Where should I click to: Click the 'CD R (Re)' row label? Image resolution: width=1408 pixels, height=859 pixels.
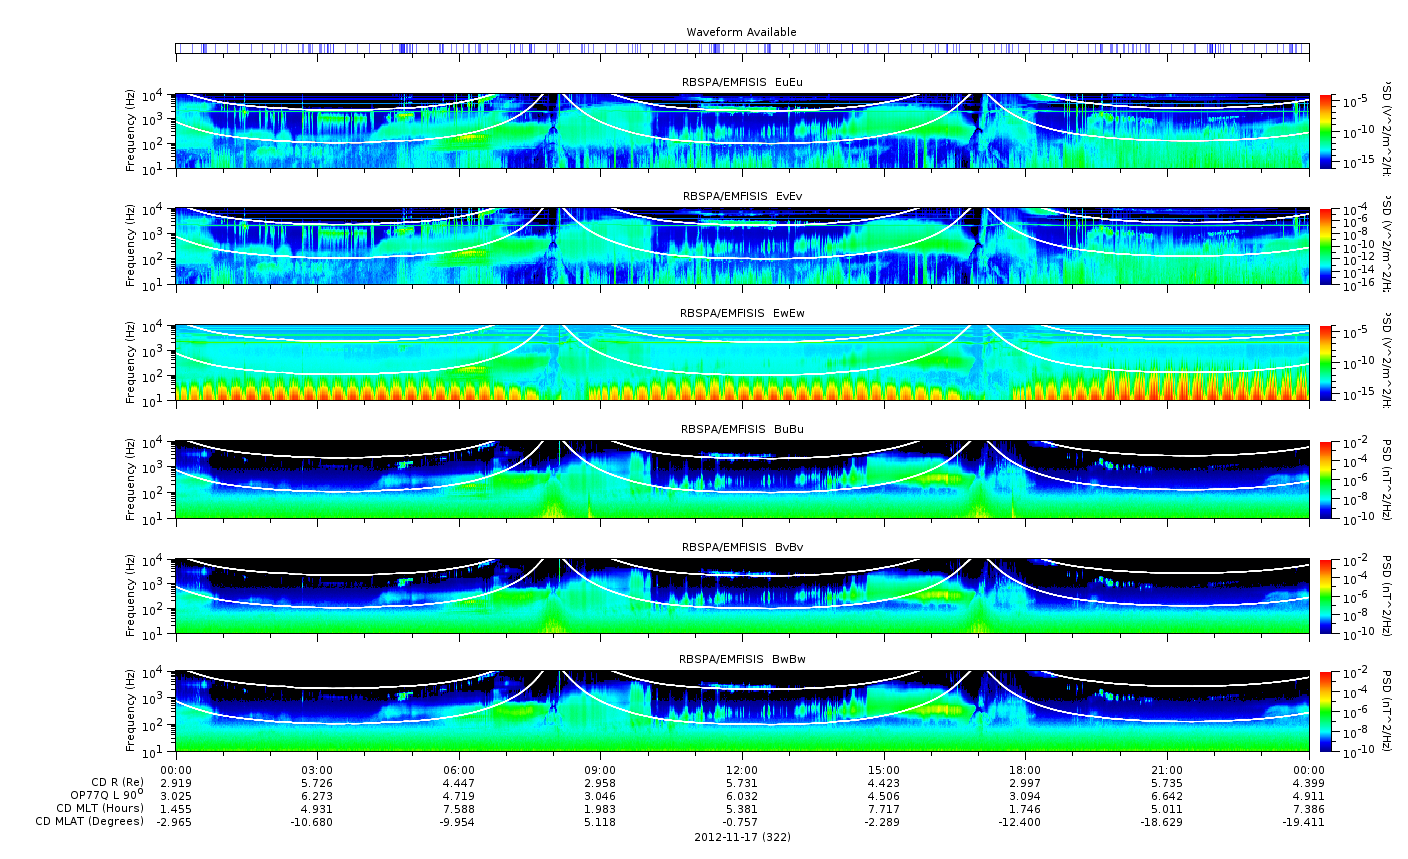point(117,782)
